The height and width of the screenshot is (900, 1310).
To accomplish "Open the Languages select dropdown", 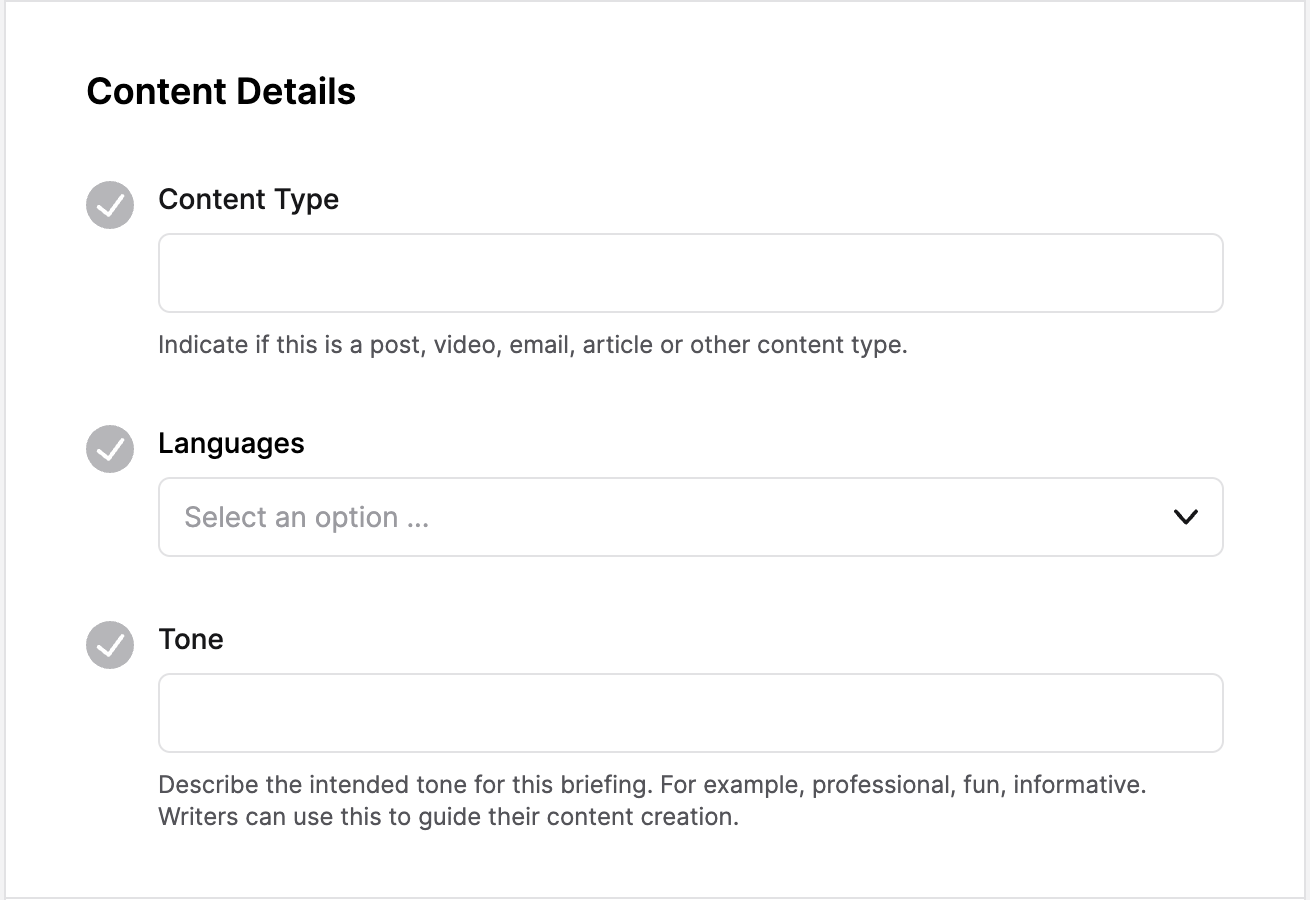I will coord(691,517).
